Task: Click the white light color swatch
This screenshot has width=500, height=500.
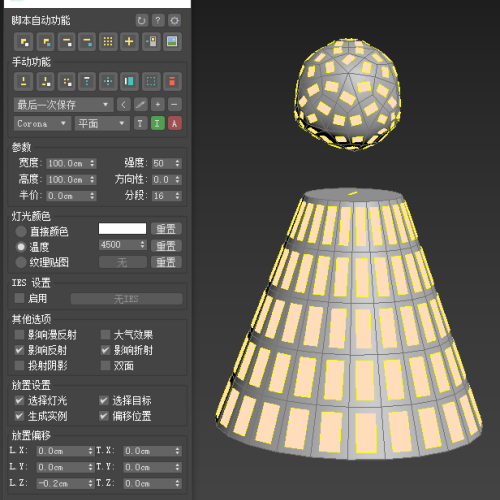Action: tap(122, 229)
